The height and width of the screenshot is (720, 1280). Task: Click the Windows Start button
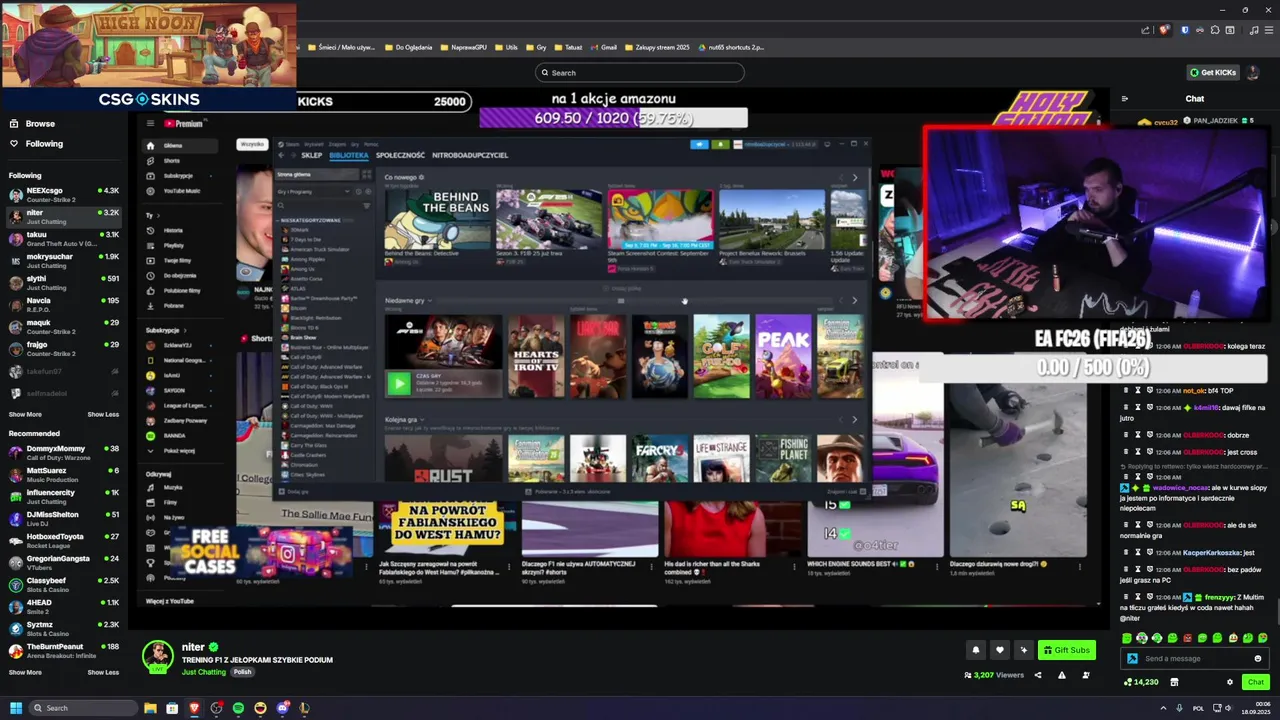click(x=15, y=708)
